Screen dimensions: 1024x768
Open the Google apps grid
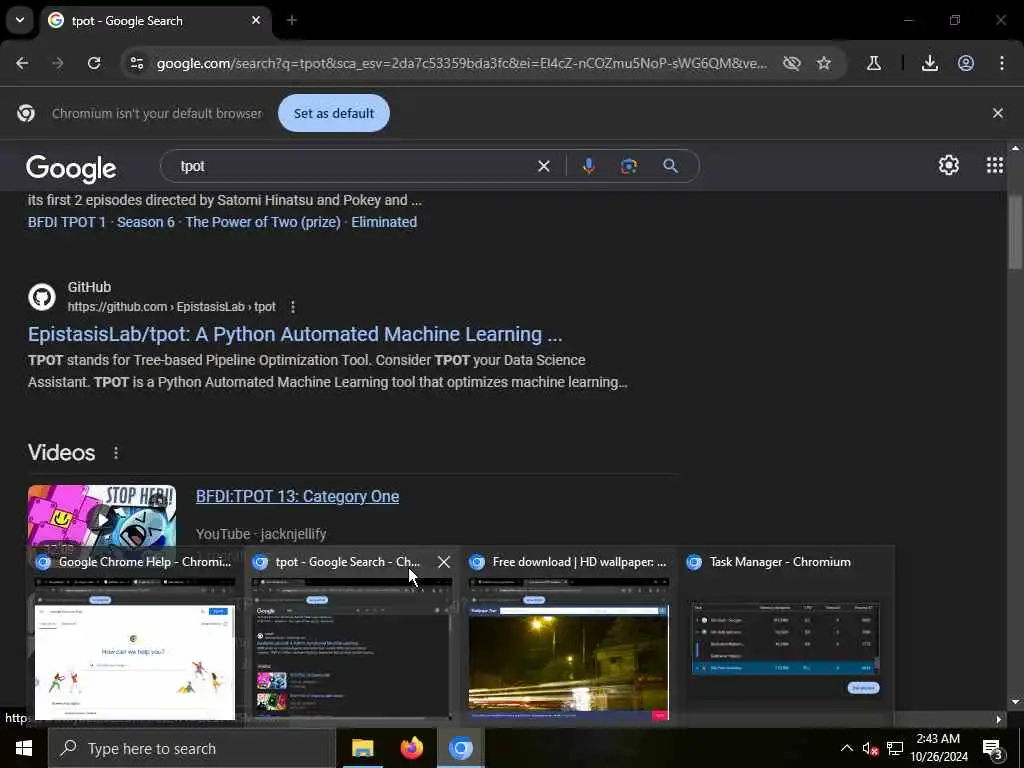point(995,165)
